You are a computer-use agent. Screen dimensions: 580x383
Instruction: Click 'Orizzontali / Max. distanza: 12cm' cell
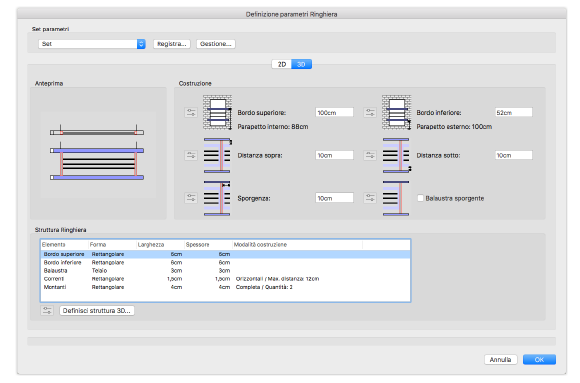point(277,279)
